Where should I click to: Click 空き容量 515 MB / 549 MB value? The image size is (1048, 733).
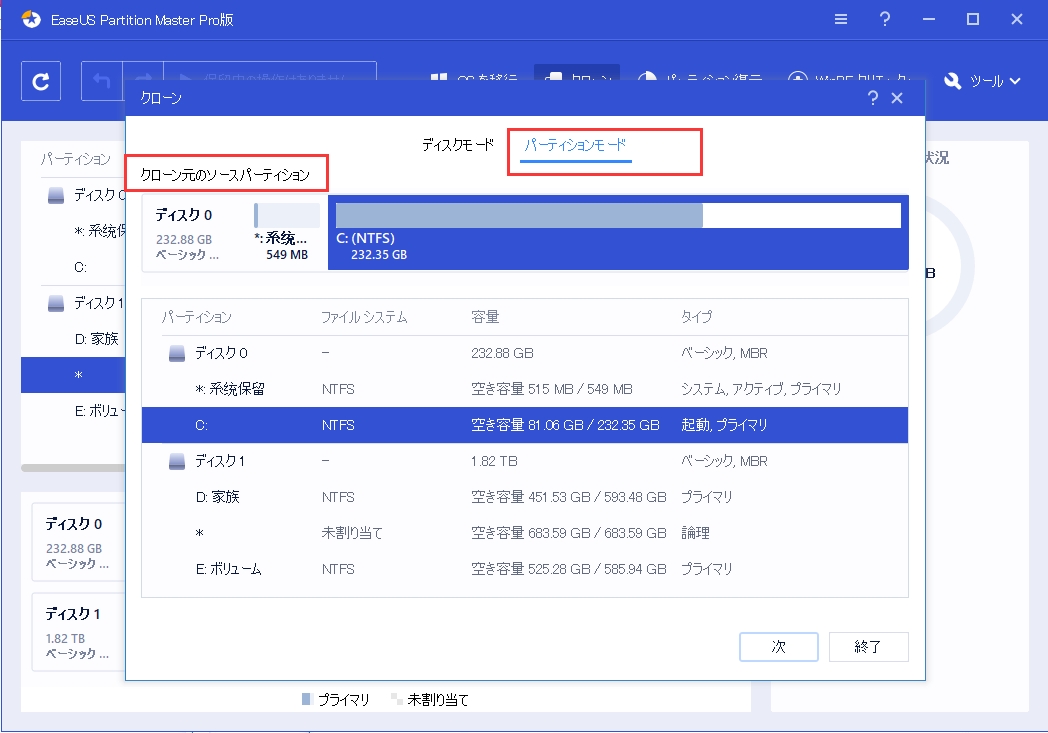pos(551,389)
